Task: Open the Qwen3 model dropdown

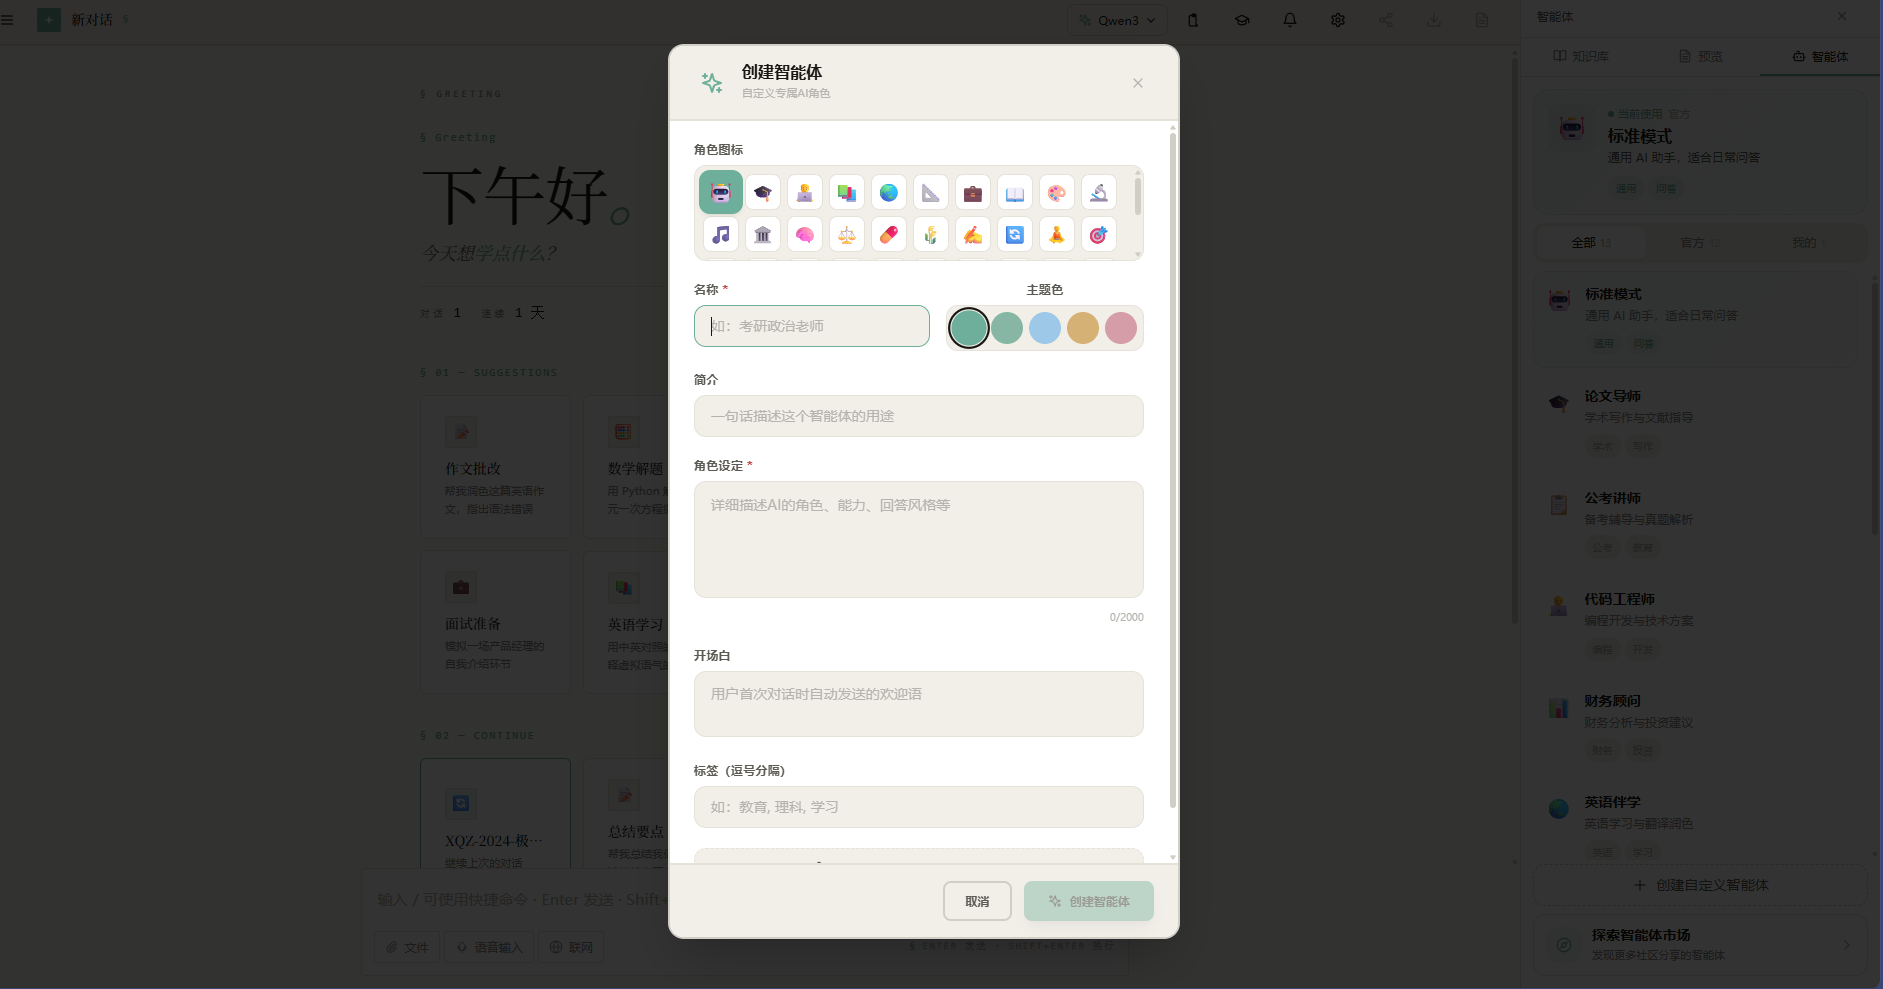Action: pyautogui.click(x=1117, y=20)
